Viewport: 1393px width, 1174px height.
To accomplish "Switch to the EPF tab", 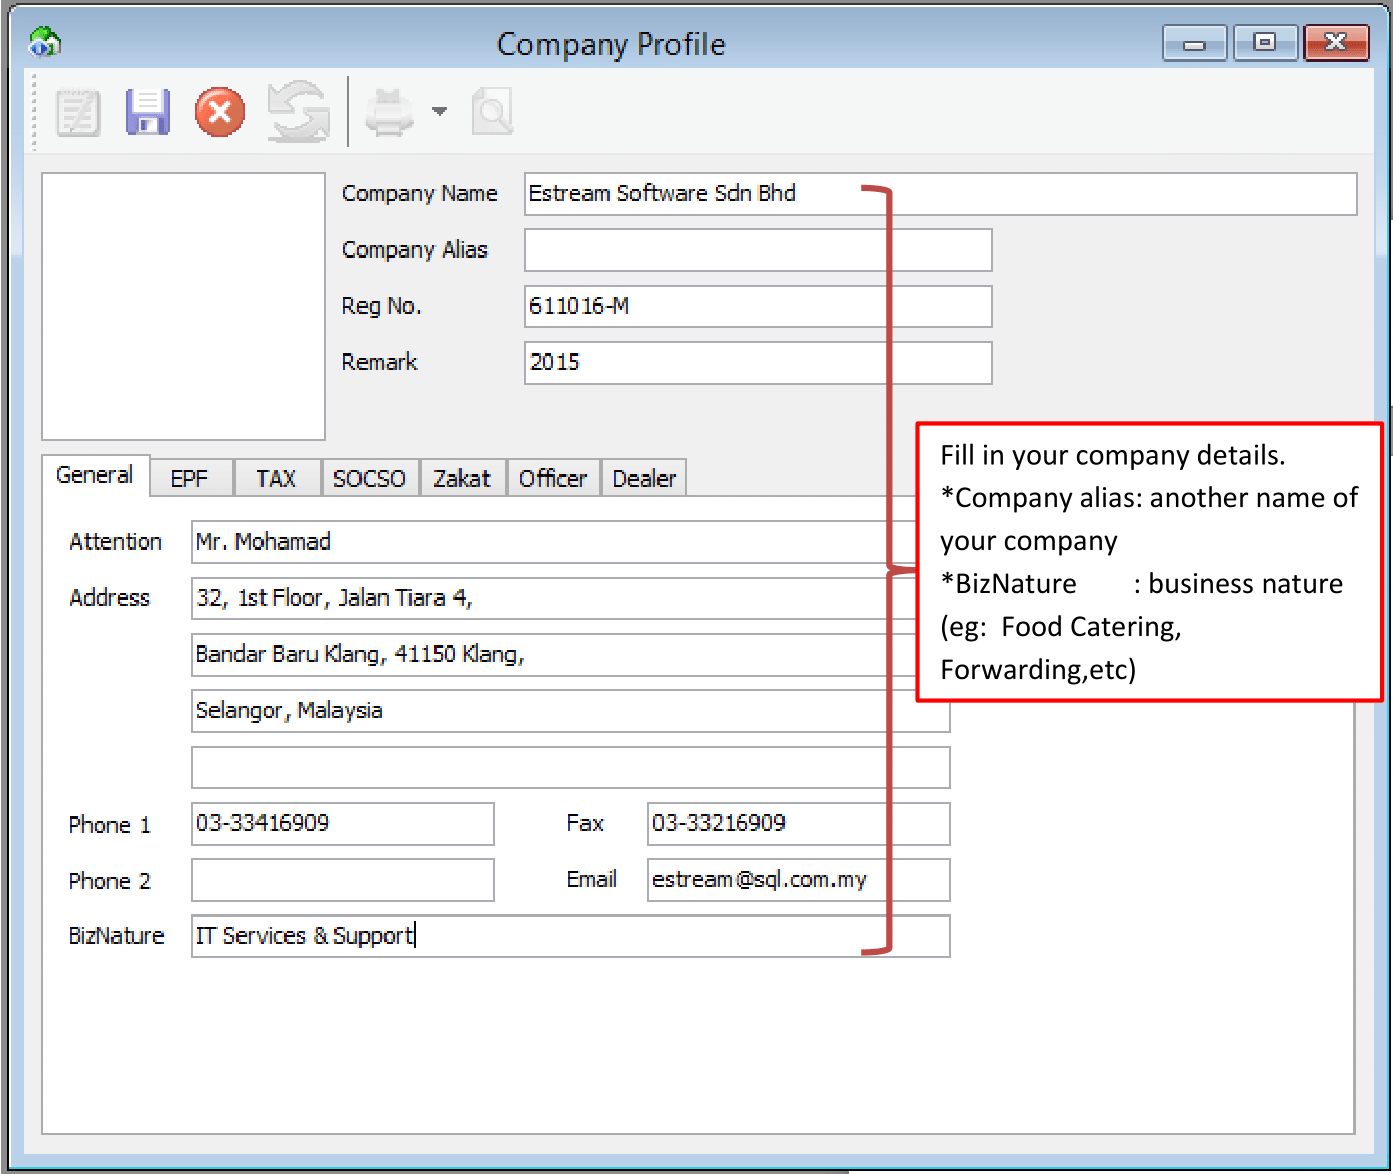I will [189, 479].
